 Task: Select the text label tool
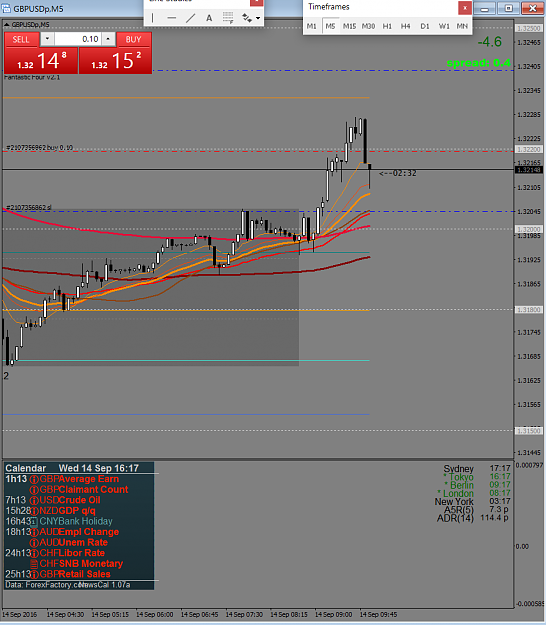pyautogui.click(x=209, y=18)
